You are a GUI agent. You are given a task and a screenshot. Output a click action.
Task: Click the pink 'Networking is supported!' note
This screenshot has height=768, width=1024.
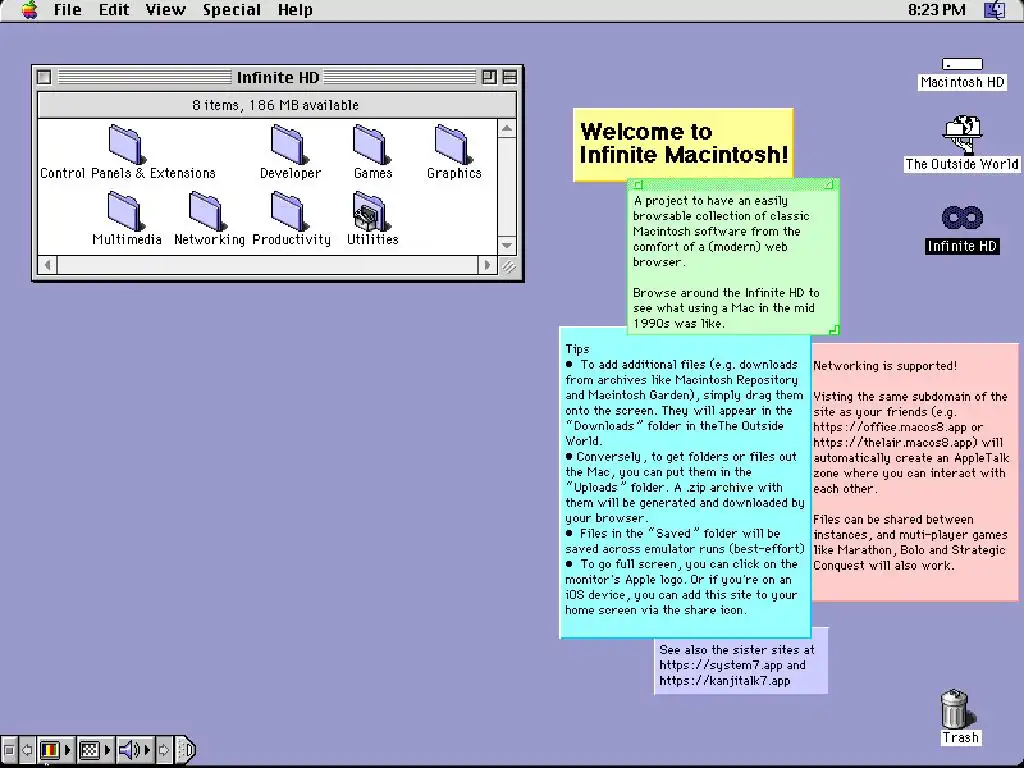click(914, 470)
